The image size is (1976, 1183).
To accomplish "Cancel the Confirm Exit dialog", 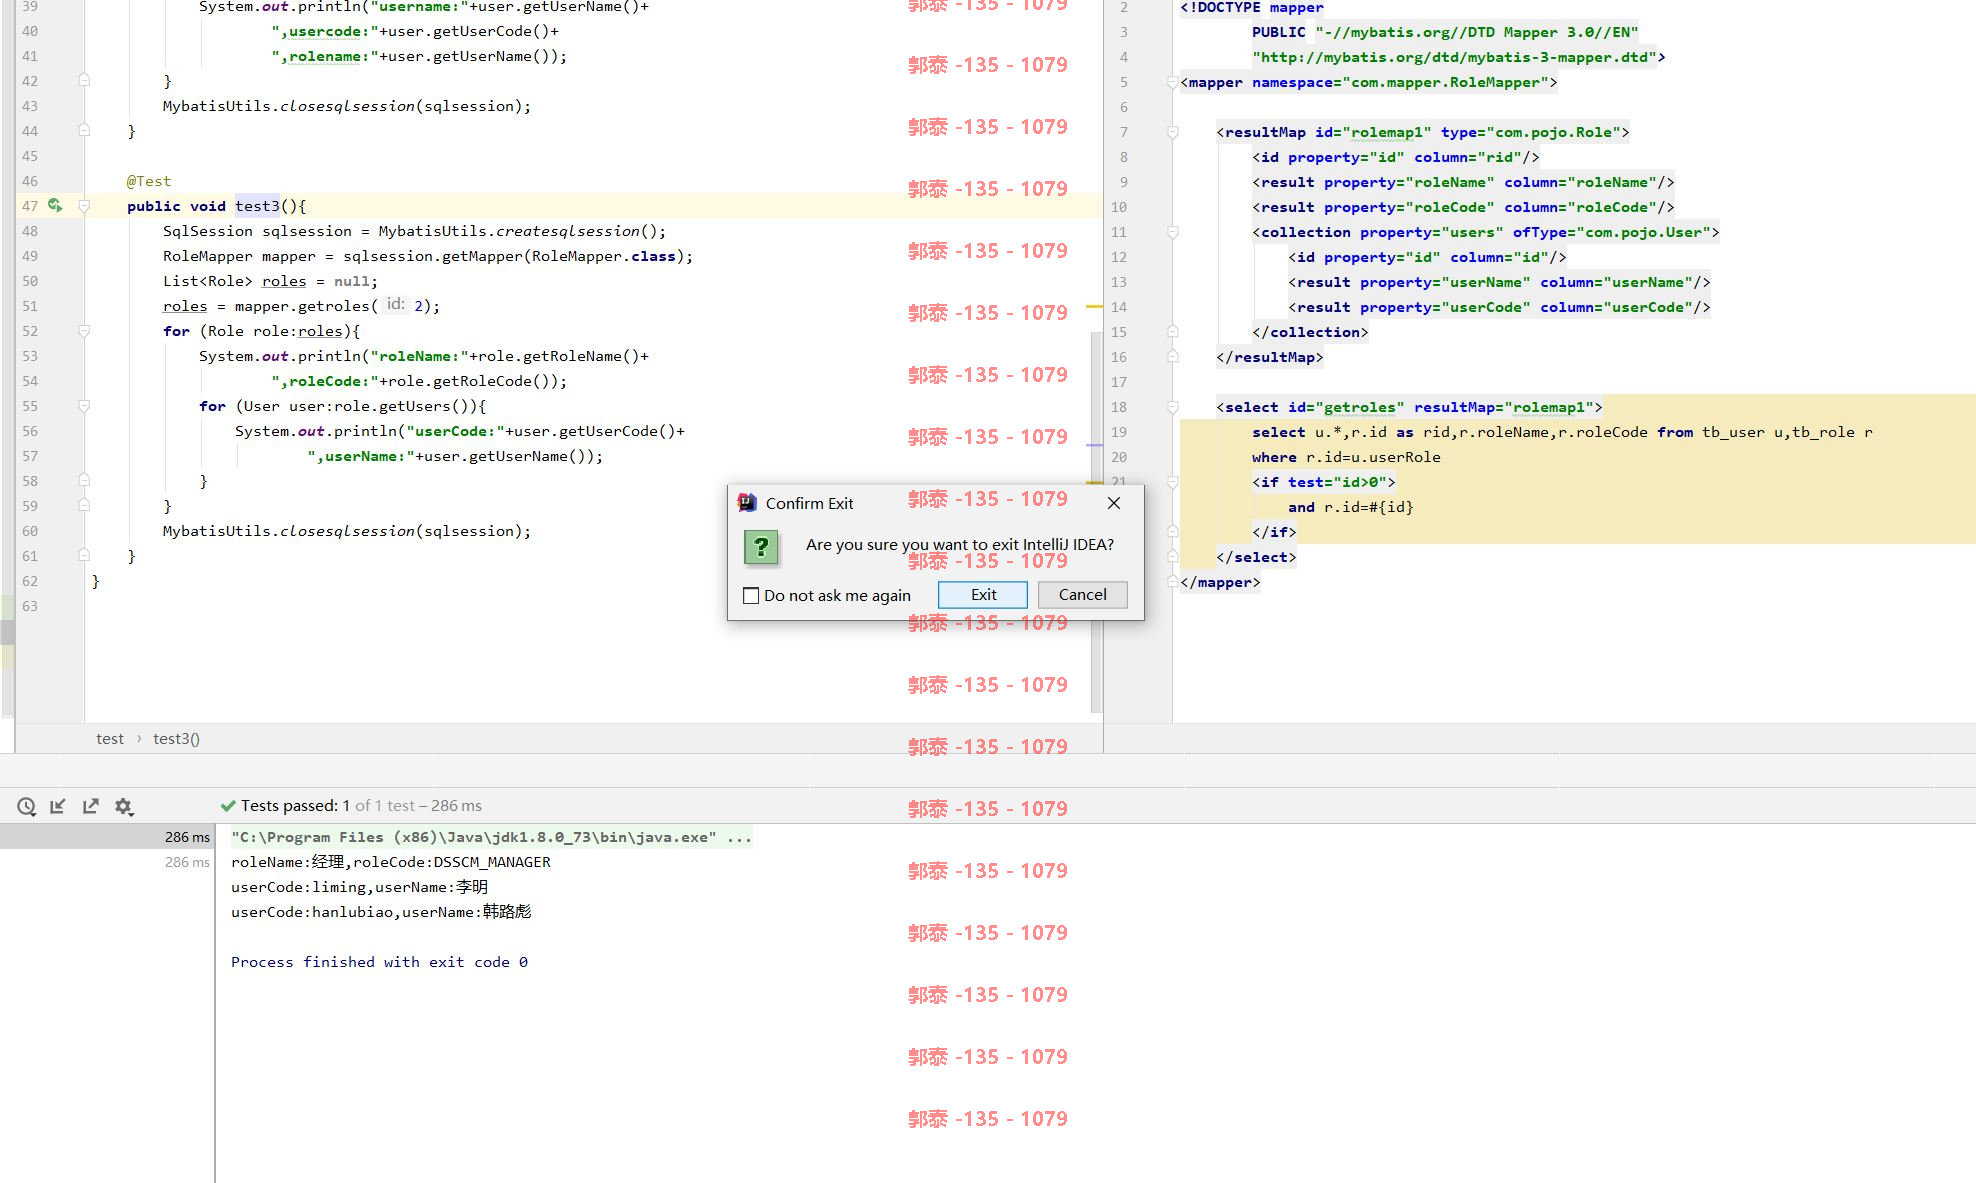I will click(1082, 594).
